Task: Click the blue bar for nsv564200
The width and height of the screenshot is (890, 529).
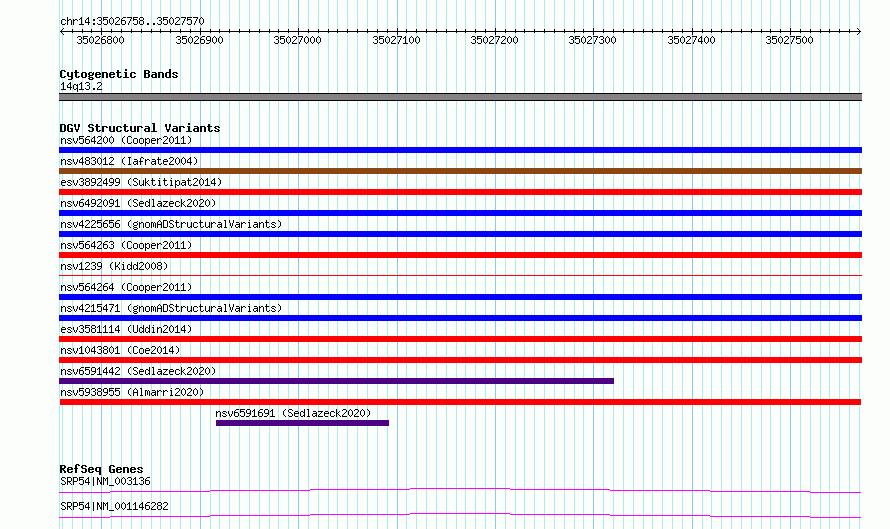Action: (x=460, y=150)
